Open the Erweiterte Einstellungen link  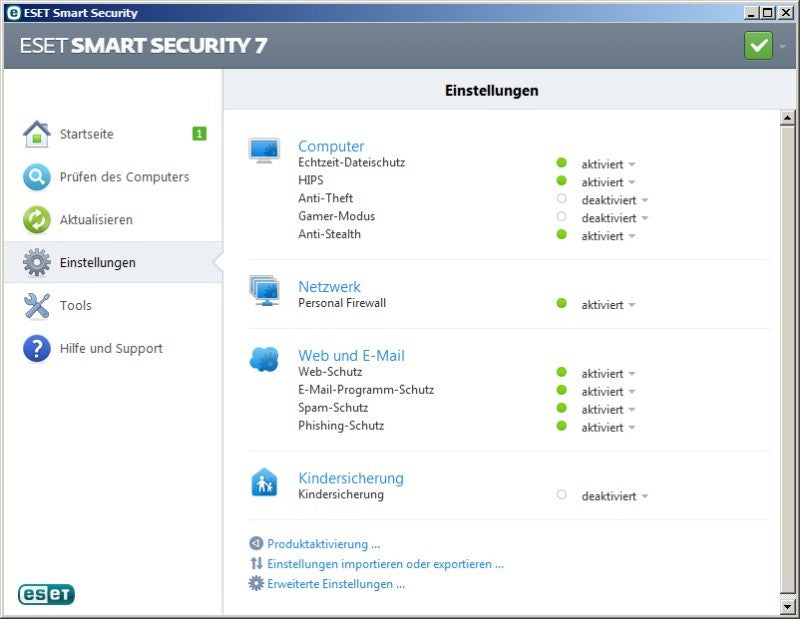tap(336, 584)
